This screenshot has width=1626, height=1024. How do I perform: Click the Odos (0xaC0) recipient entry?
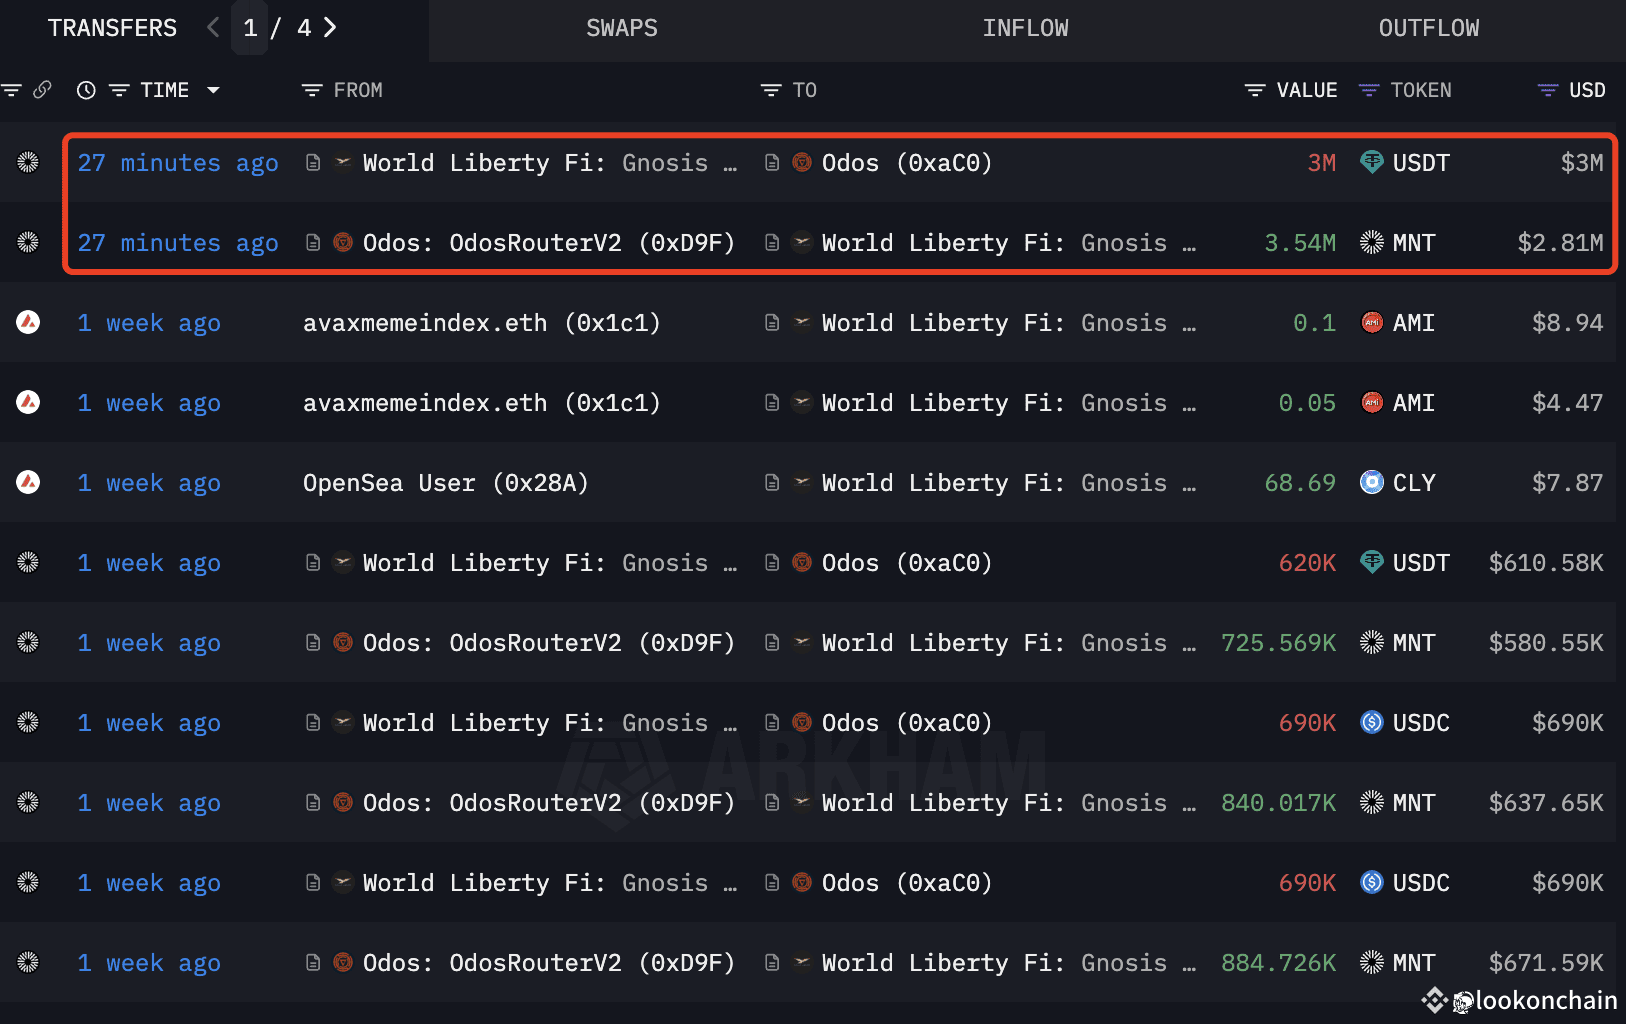pos(905,163)
